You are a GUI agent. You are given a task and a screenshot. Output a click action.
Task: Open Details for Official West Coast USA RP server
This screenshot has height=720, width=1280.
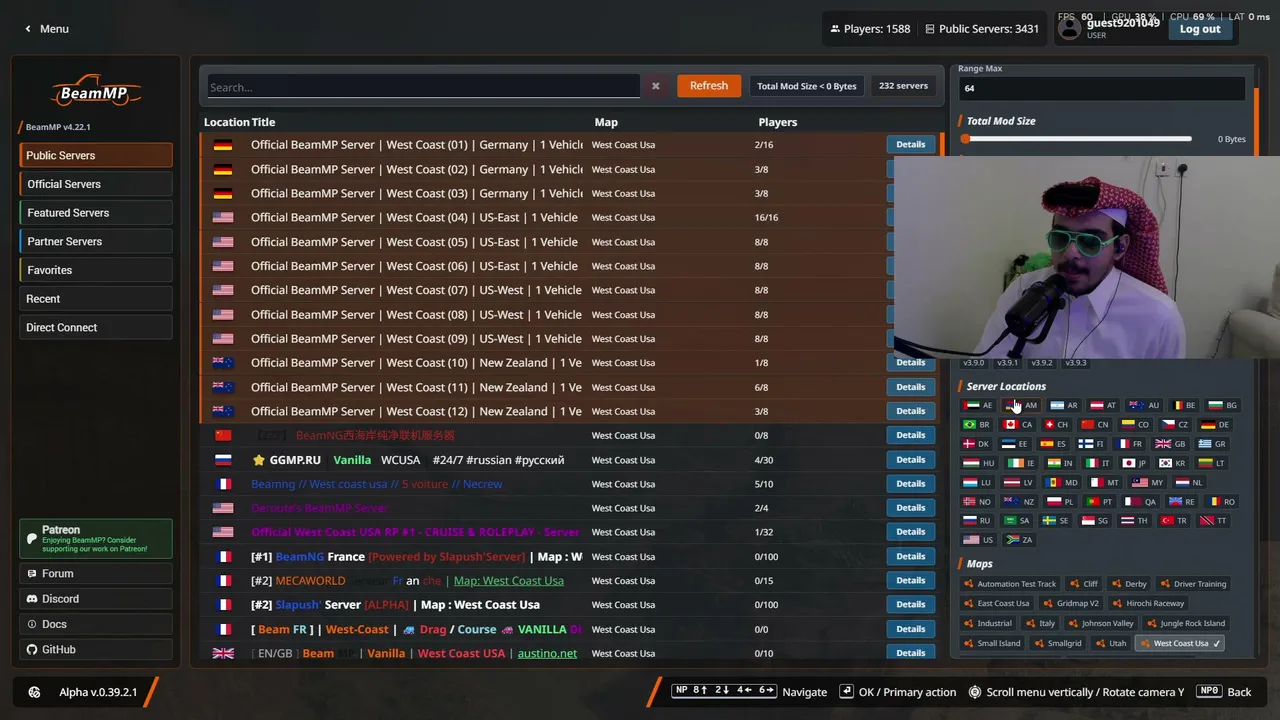(x=910, y=532)
